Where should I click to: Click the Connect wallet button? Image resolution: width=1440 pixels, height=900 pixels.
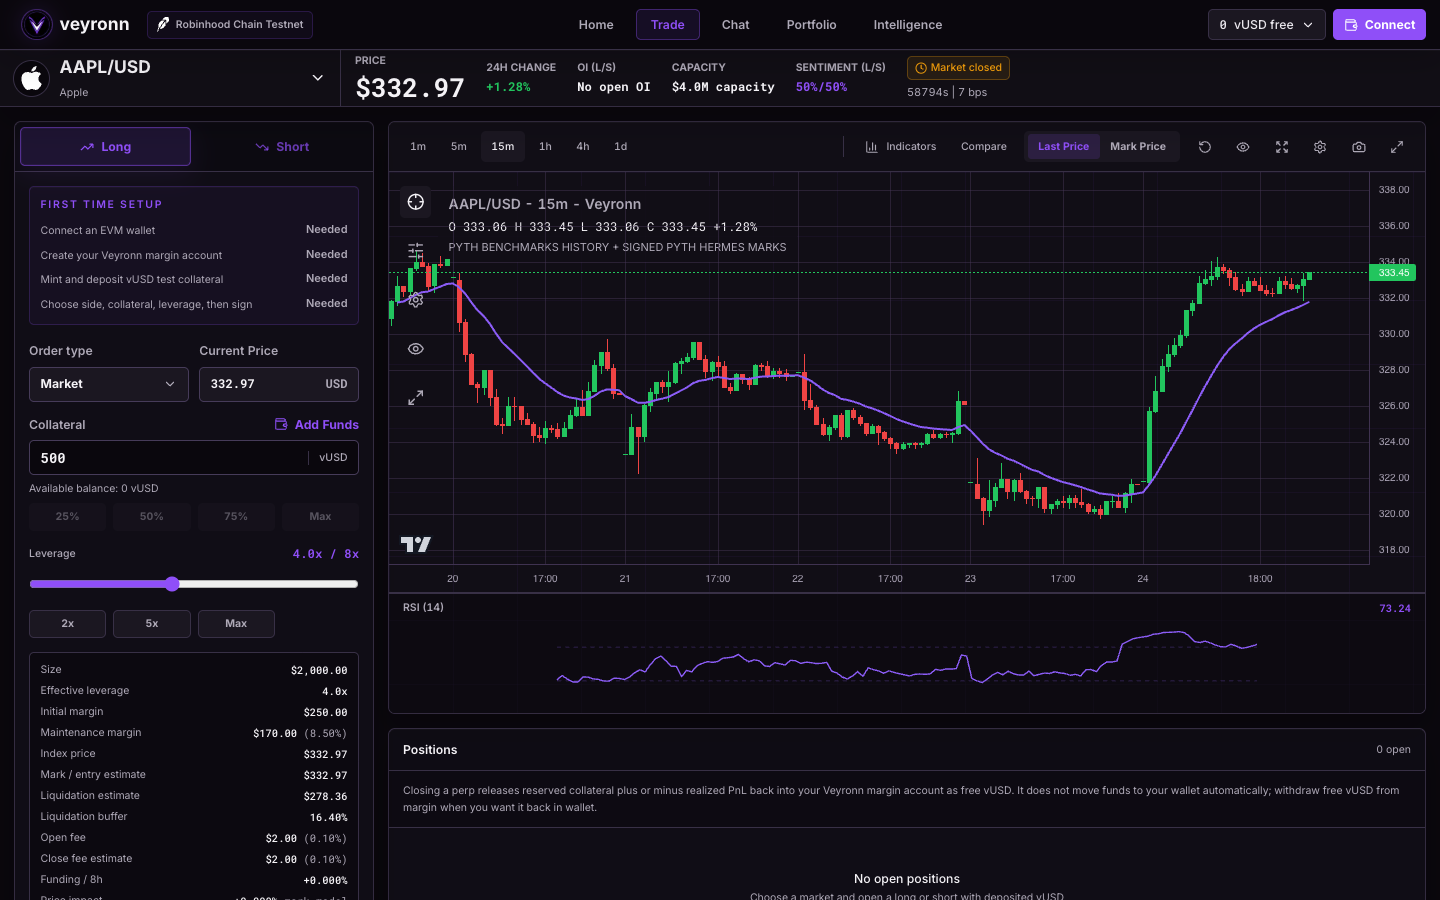coord(1379,25)
